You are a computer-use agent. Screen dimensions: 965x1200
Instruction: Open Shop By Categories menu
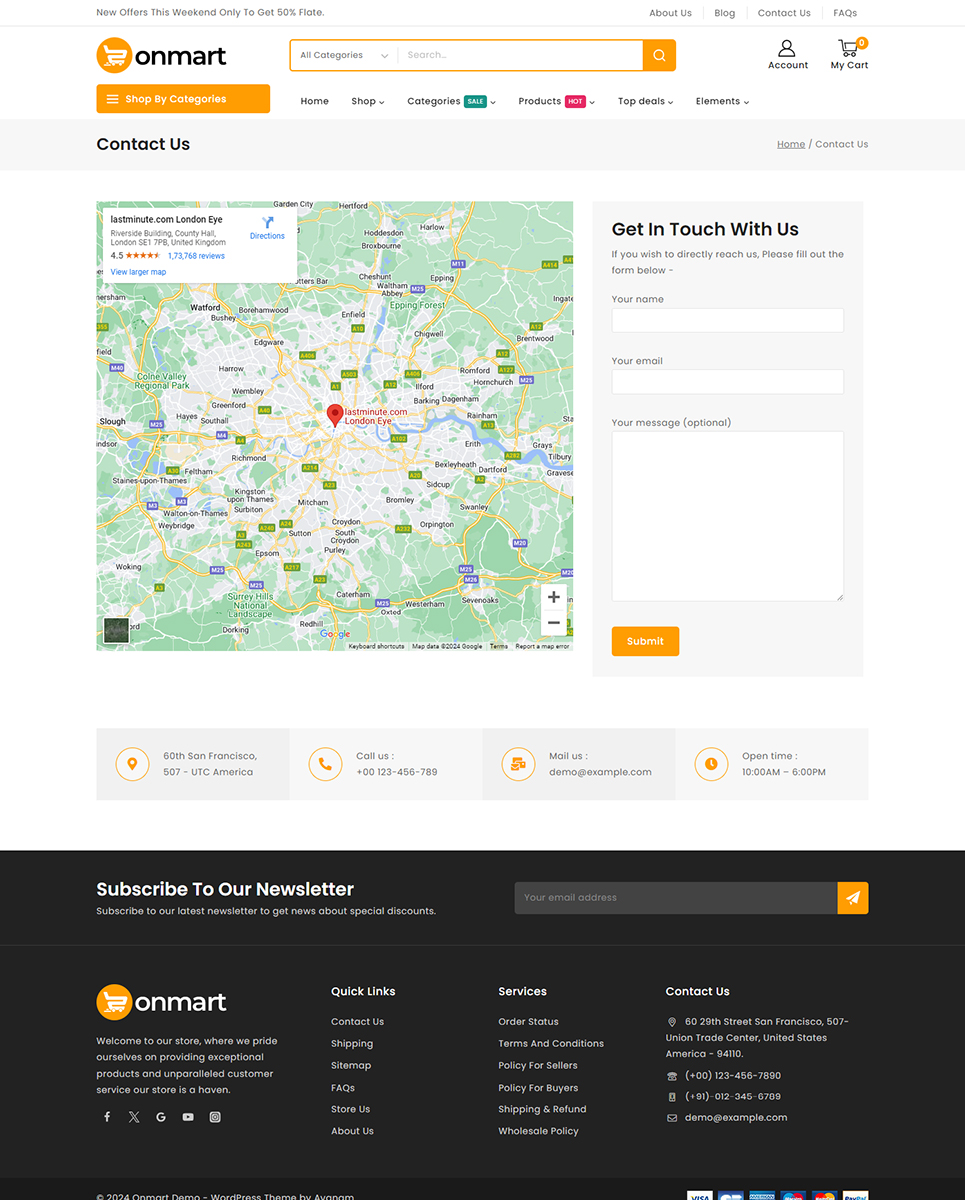[x=183, y=99]
